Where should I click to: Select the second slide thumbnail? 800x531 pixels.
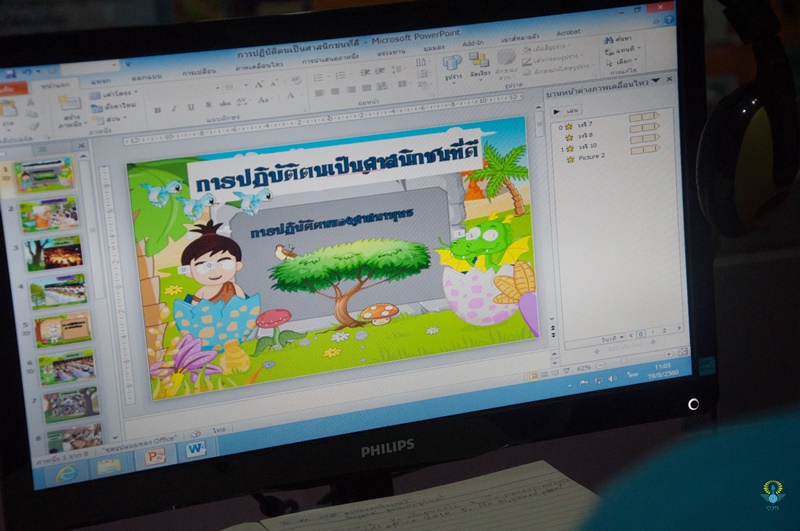click(x=47, y=214)
